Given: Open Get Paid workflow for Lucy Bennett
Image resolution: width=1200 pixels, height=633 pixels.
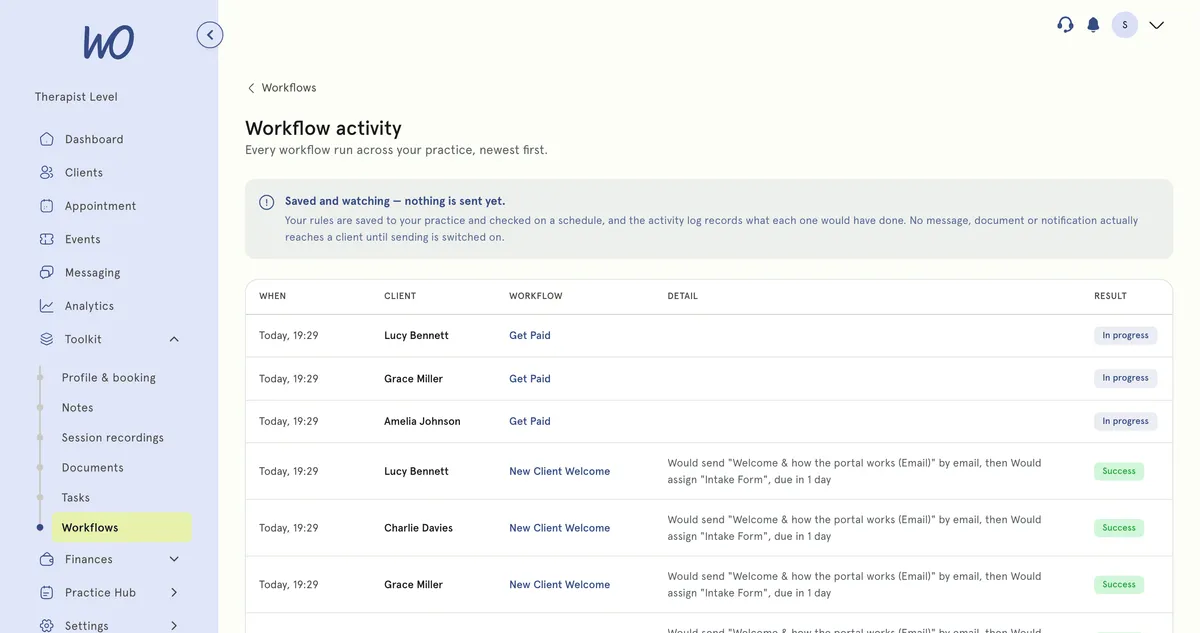Looking at the screenshot, I should 530,336.
